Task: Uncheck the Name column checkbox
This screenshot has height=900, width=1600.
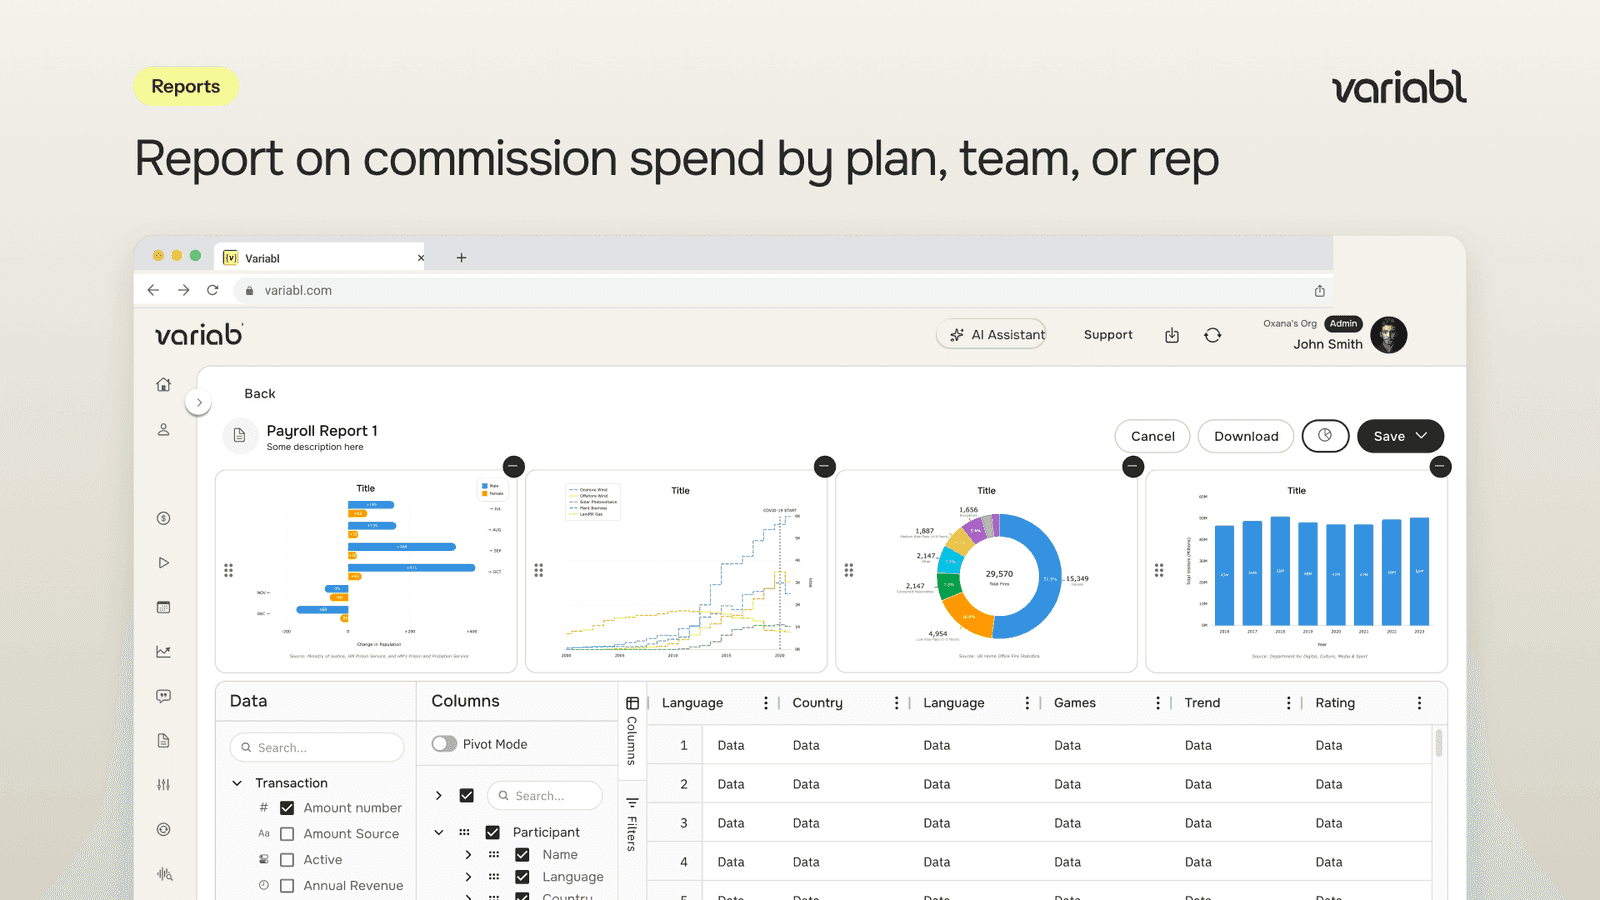Action: tap(522, 855)
